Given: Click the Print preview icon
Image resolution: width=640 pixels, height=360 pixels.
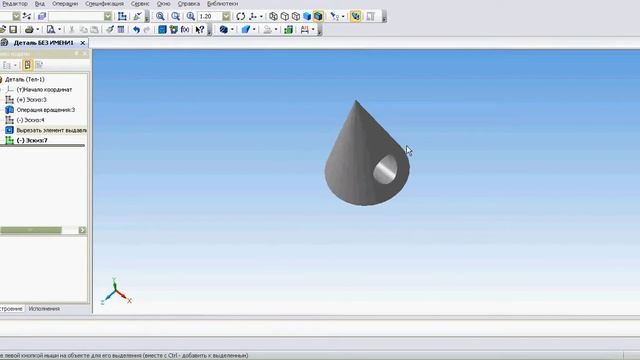Looking at the screenshot, I should pos(51,29).
